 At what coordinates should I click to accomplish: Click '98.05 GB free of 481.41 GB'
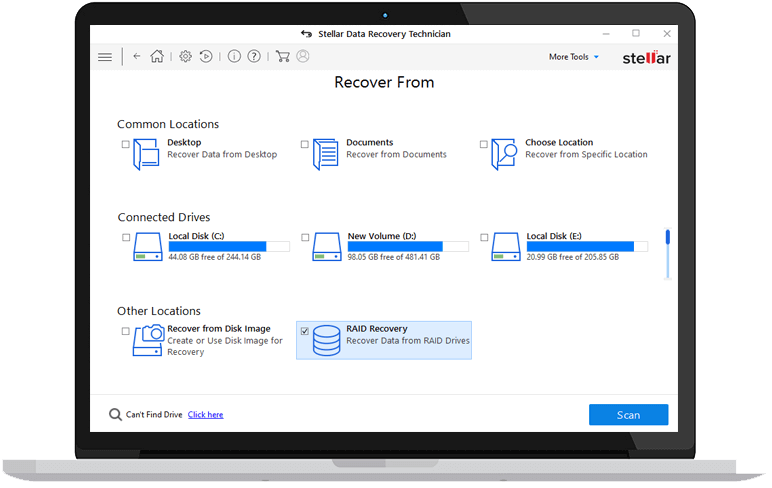coord(394,257)
